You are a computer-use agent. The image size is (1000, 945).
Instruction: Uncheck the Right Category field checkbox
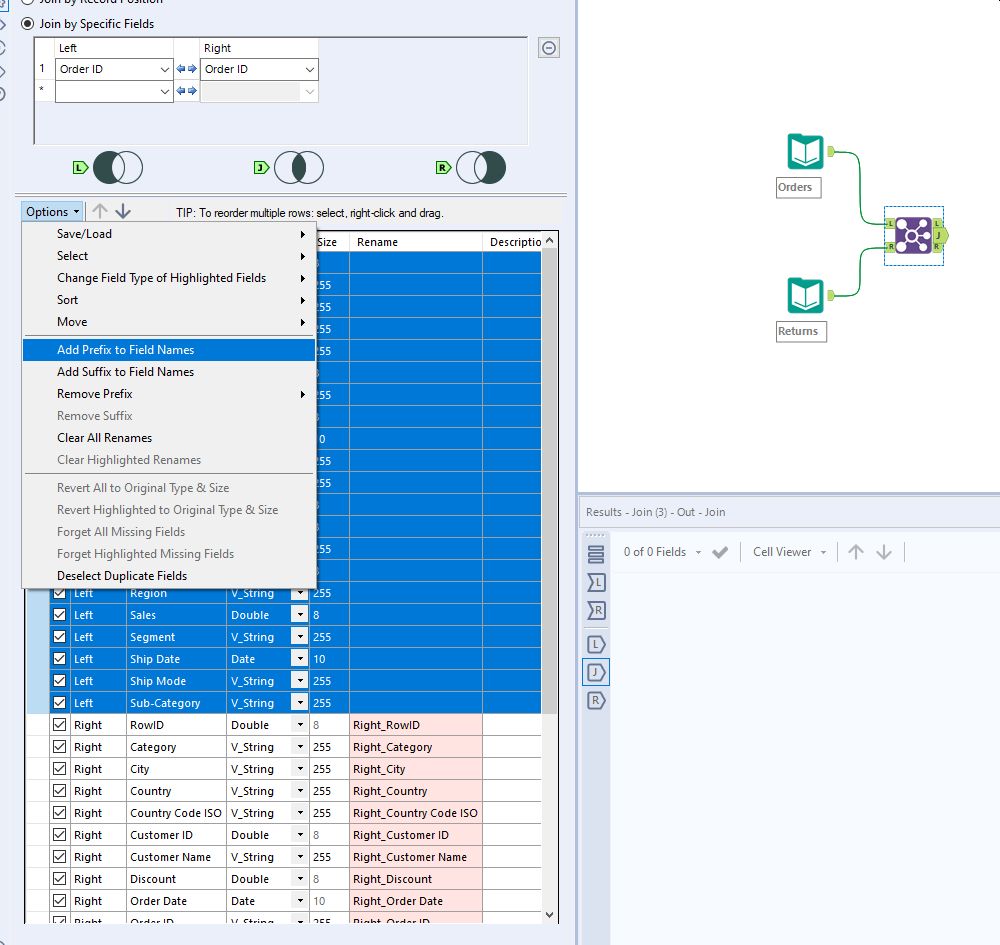pos(59,747)
